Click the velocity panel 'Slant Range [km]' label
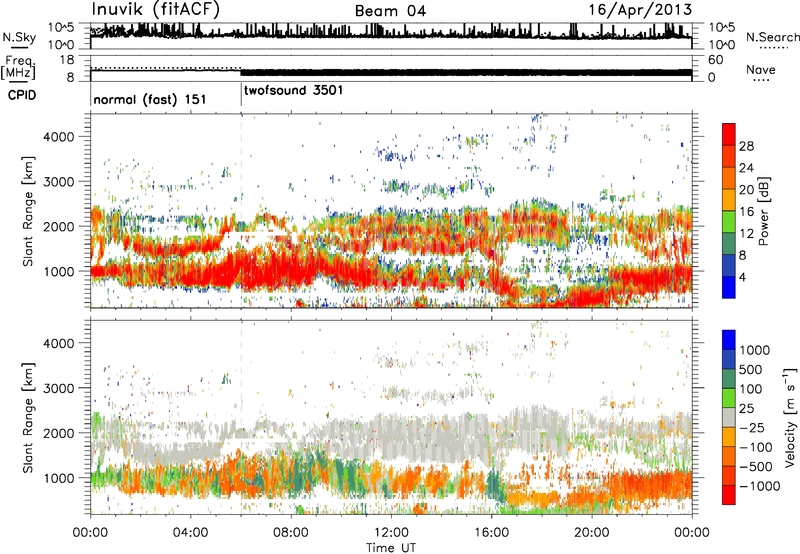Image resolution: width=800 pixels, height=554 pixels. pos(28,417)
